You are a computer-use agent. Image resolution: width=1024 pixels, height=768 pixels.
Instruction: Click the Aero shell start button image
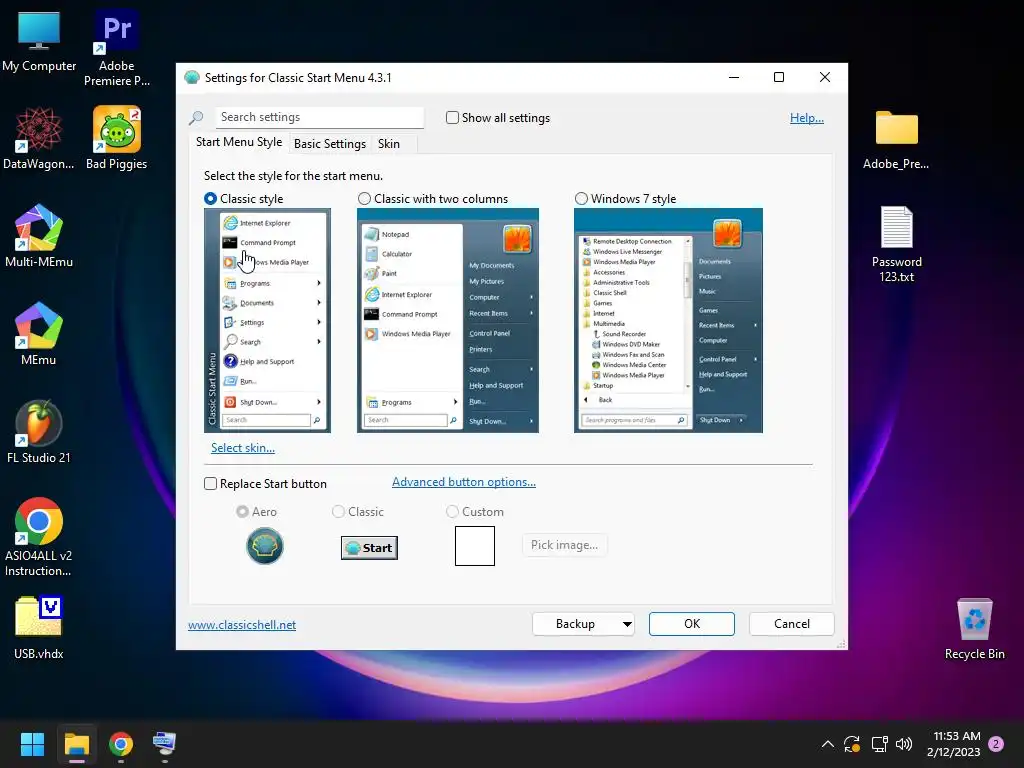coord(264,546)
